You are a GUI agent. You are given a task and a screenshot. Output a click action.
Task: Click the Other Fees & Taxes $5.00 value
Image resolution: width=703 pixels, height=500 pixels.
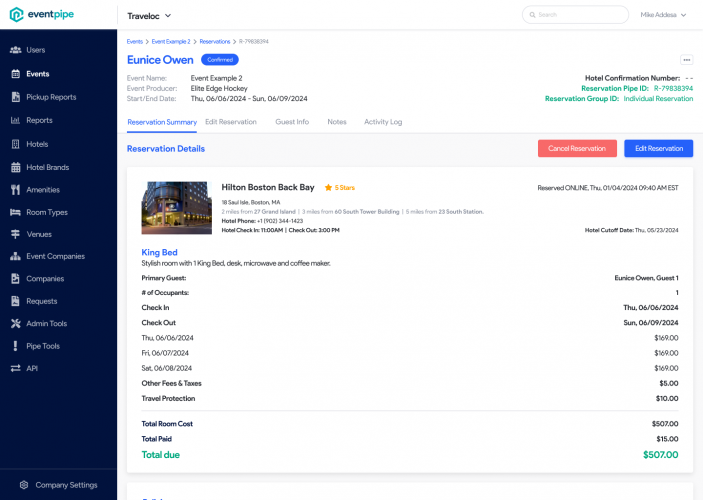[668, 383]
